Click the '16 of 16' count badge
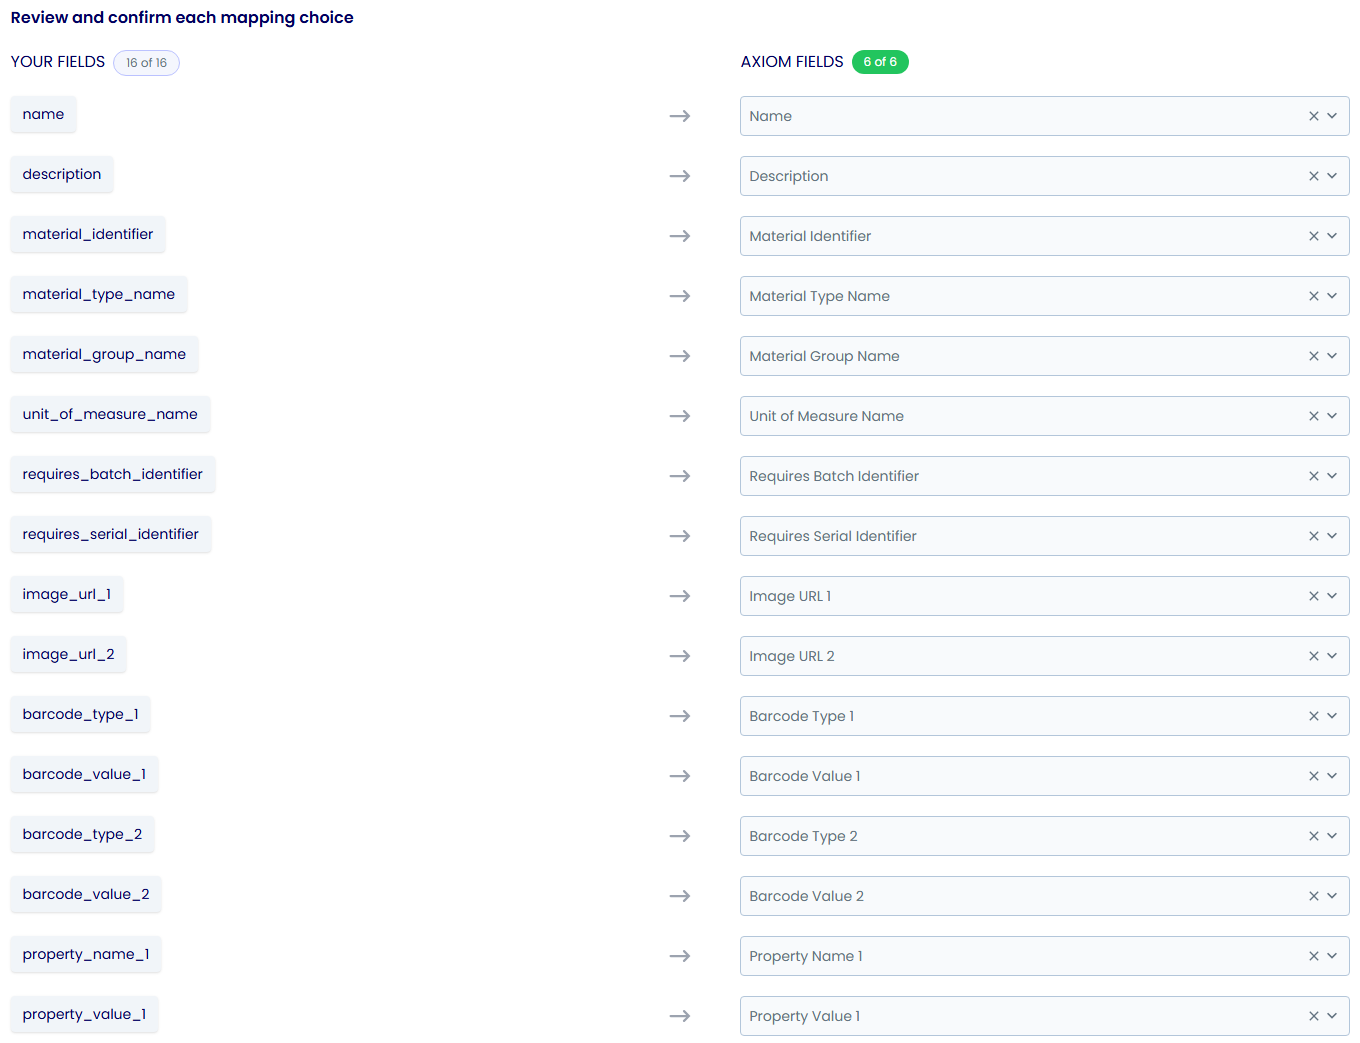 tap(146, 63)
